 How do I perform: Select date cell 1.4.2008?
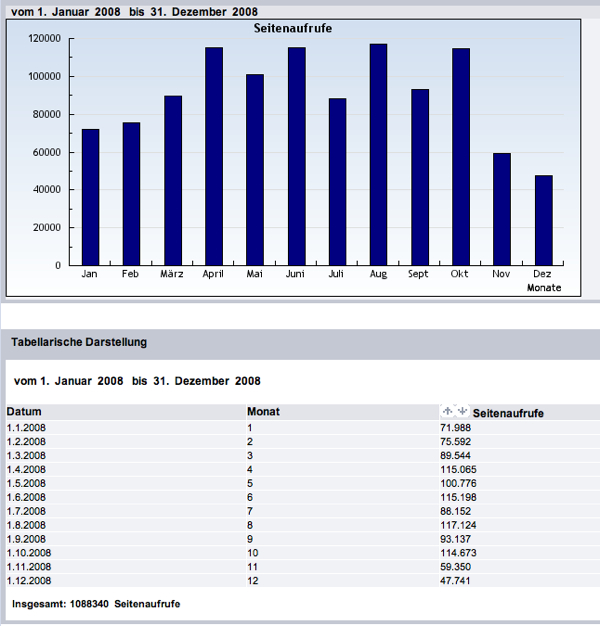(x=26, y=470)
